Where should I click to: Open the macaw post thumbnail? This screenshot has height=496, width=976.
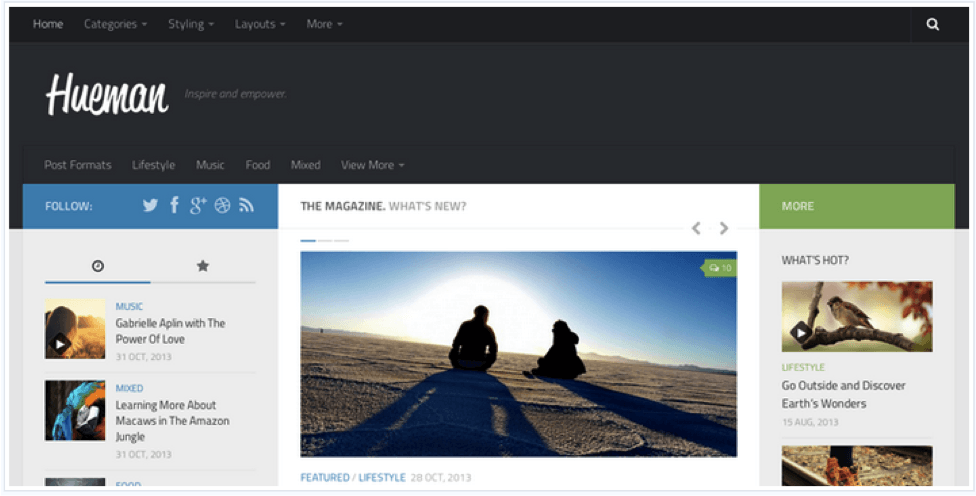pos(75,411)
